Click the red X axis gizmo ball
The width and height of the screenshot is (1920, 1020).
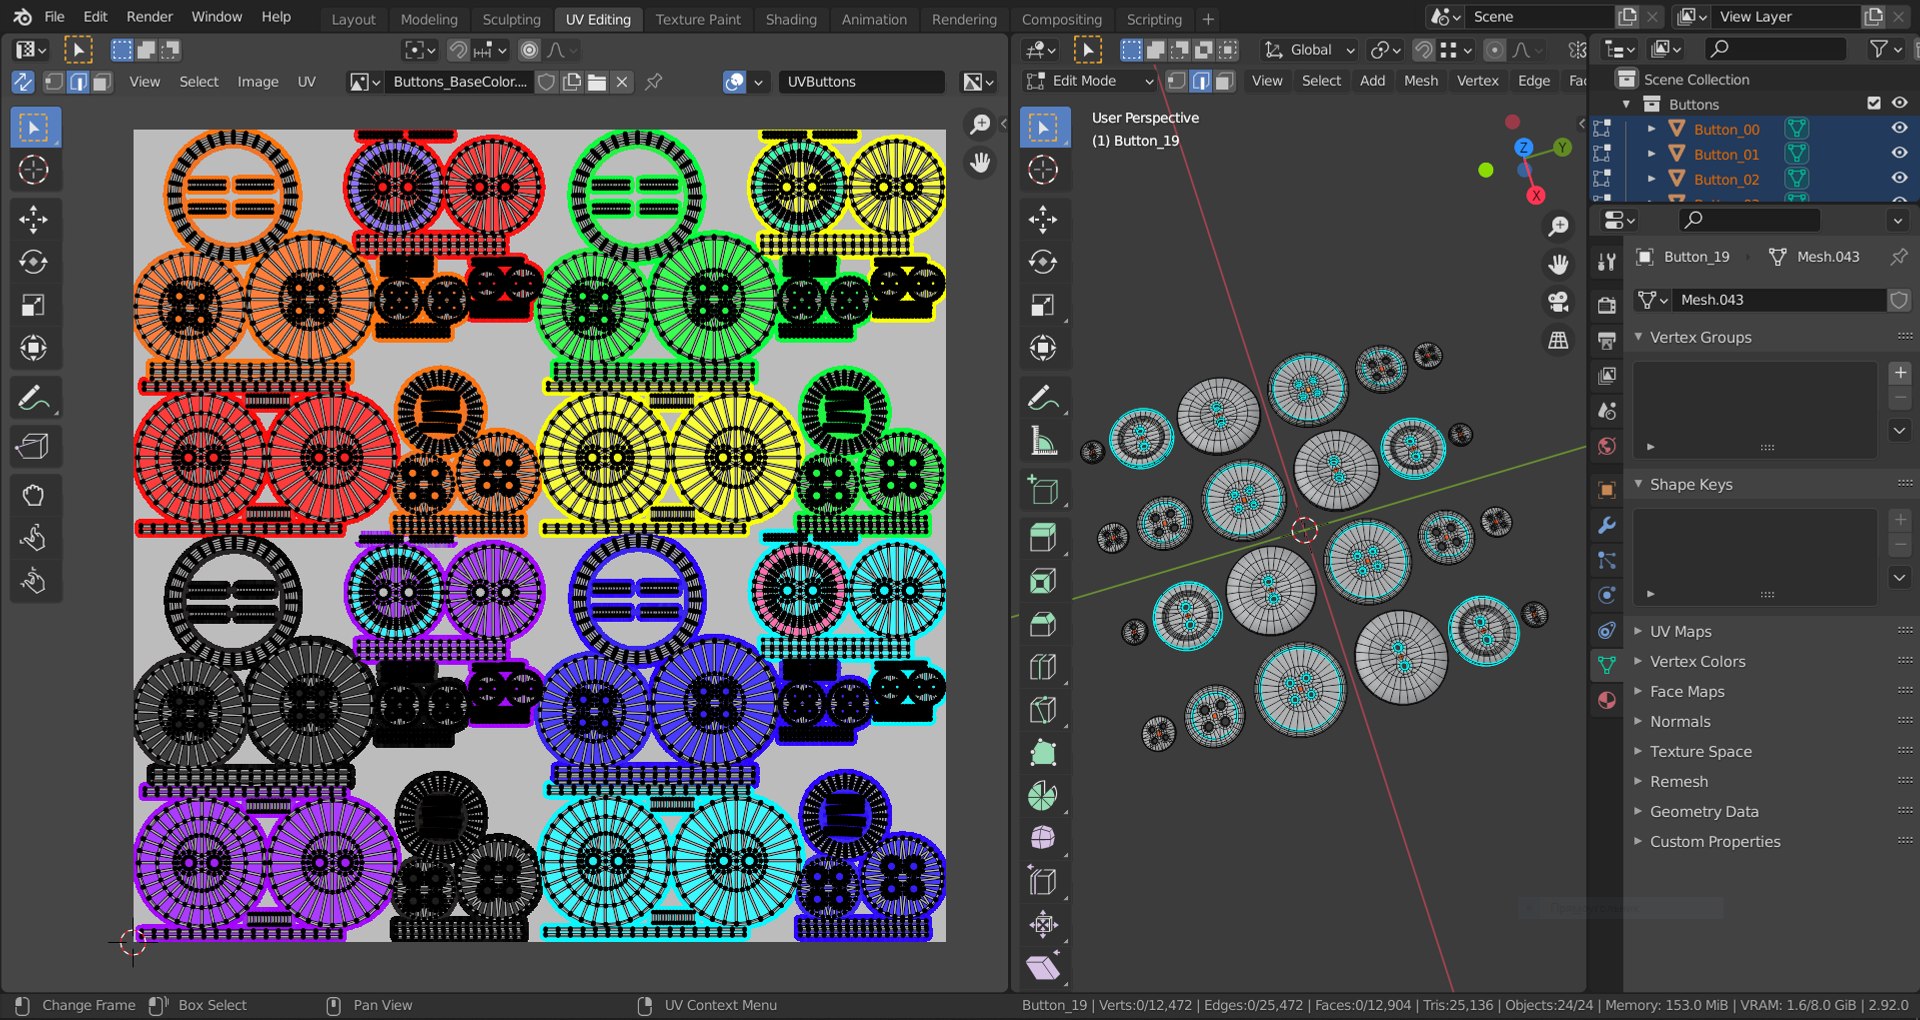[1536, 195]
